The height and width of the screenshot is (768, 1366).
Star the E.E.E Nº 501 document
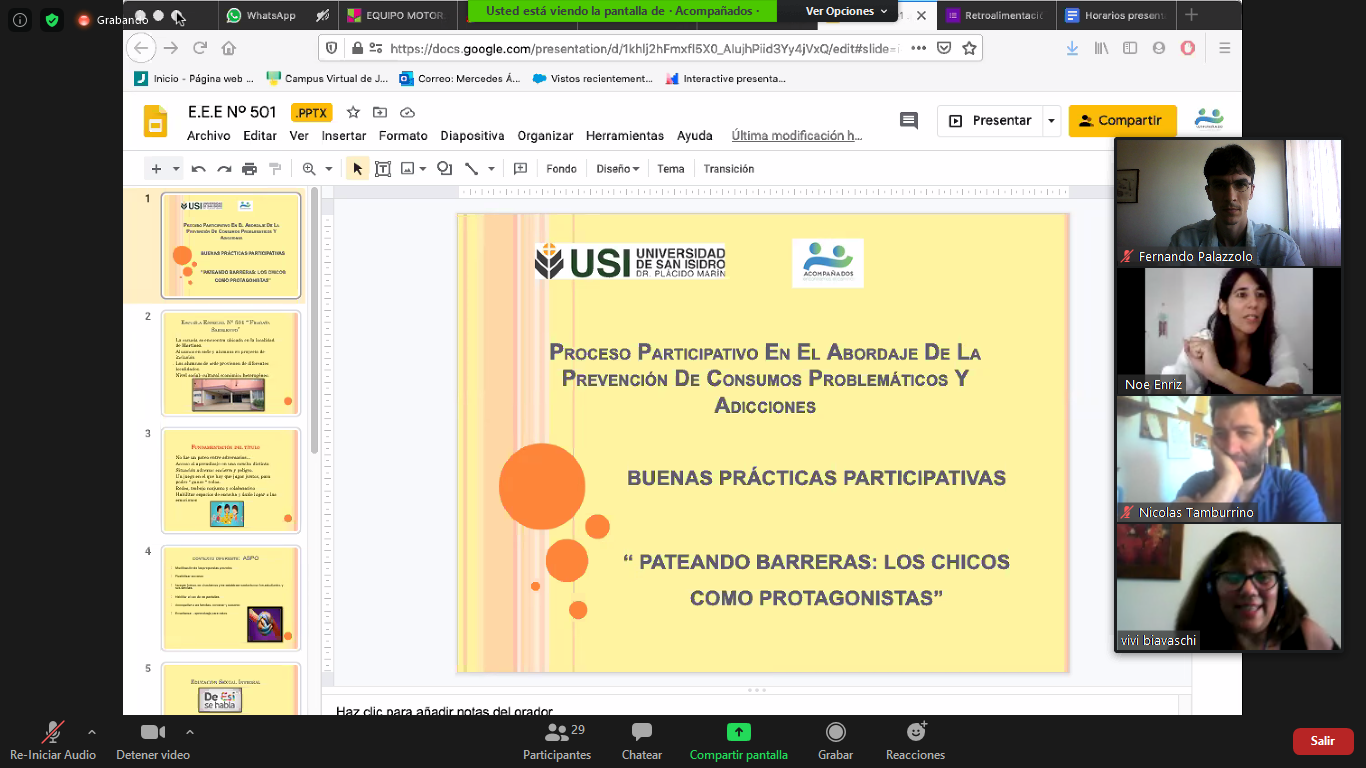click(353, 112)
